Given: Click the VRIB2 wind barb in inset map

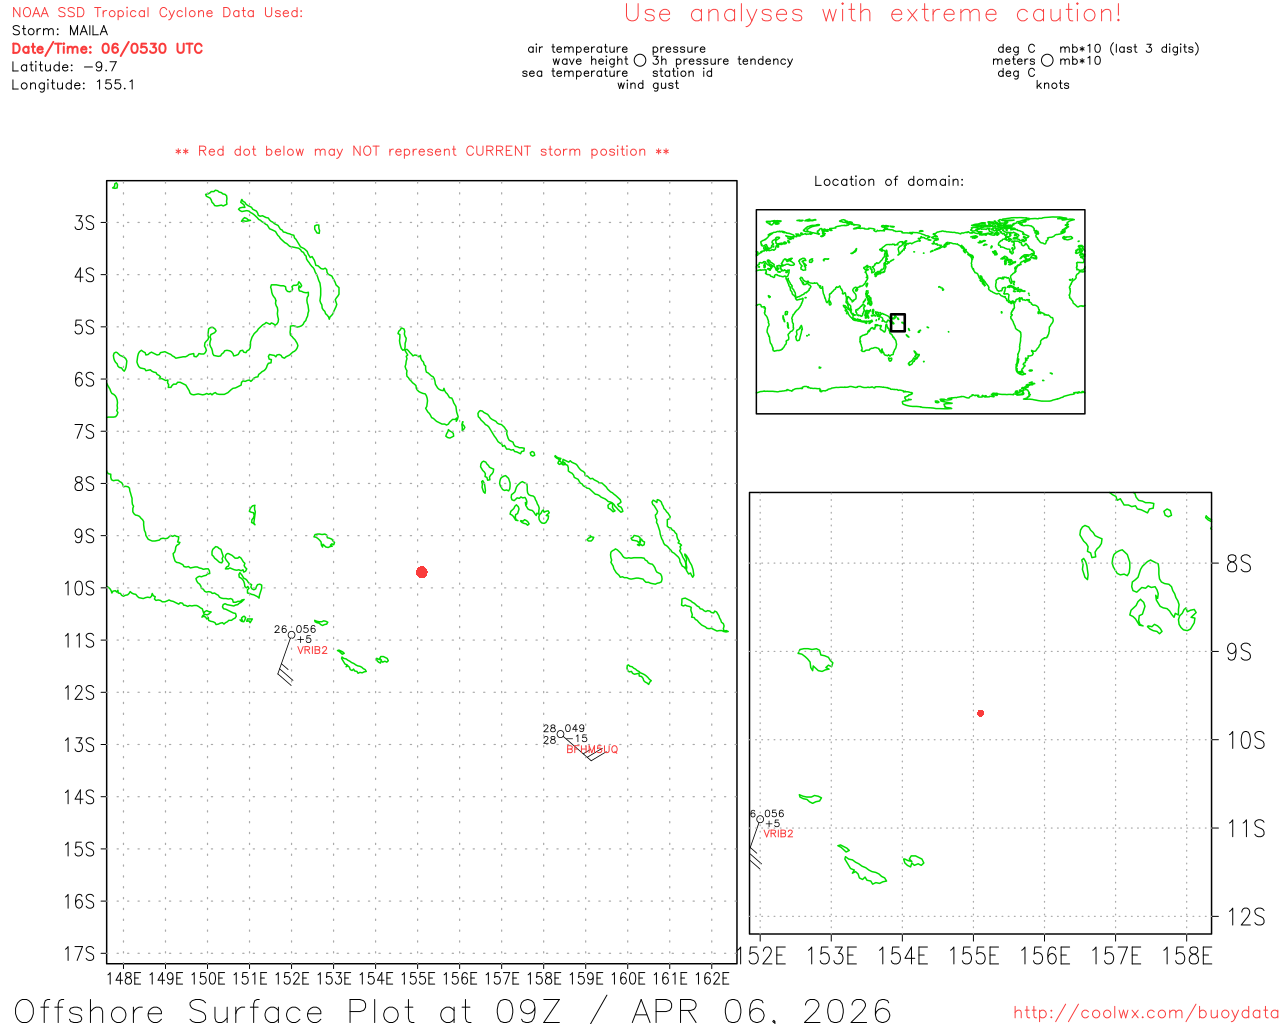Looking at the screenshot, I should point(755,850).
